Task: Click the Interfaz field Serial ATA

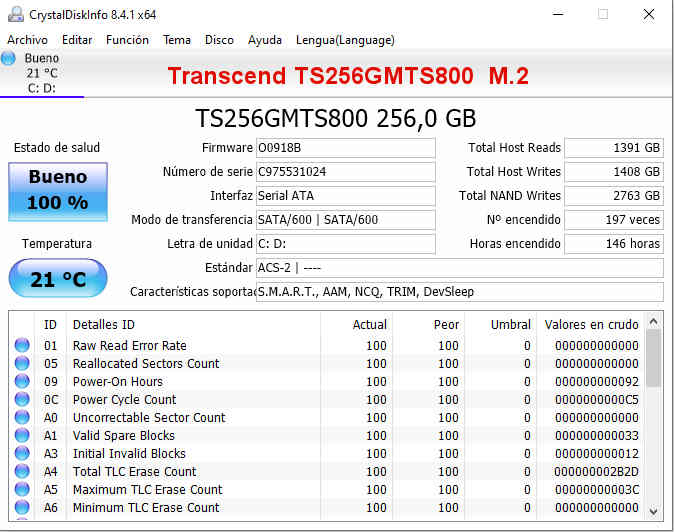Action: point(346,196)
